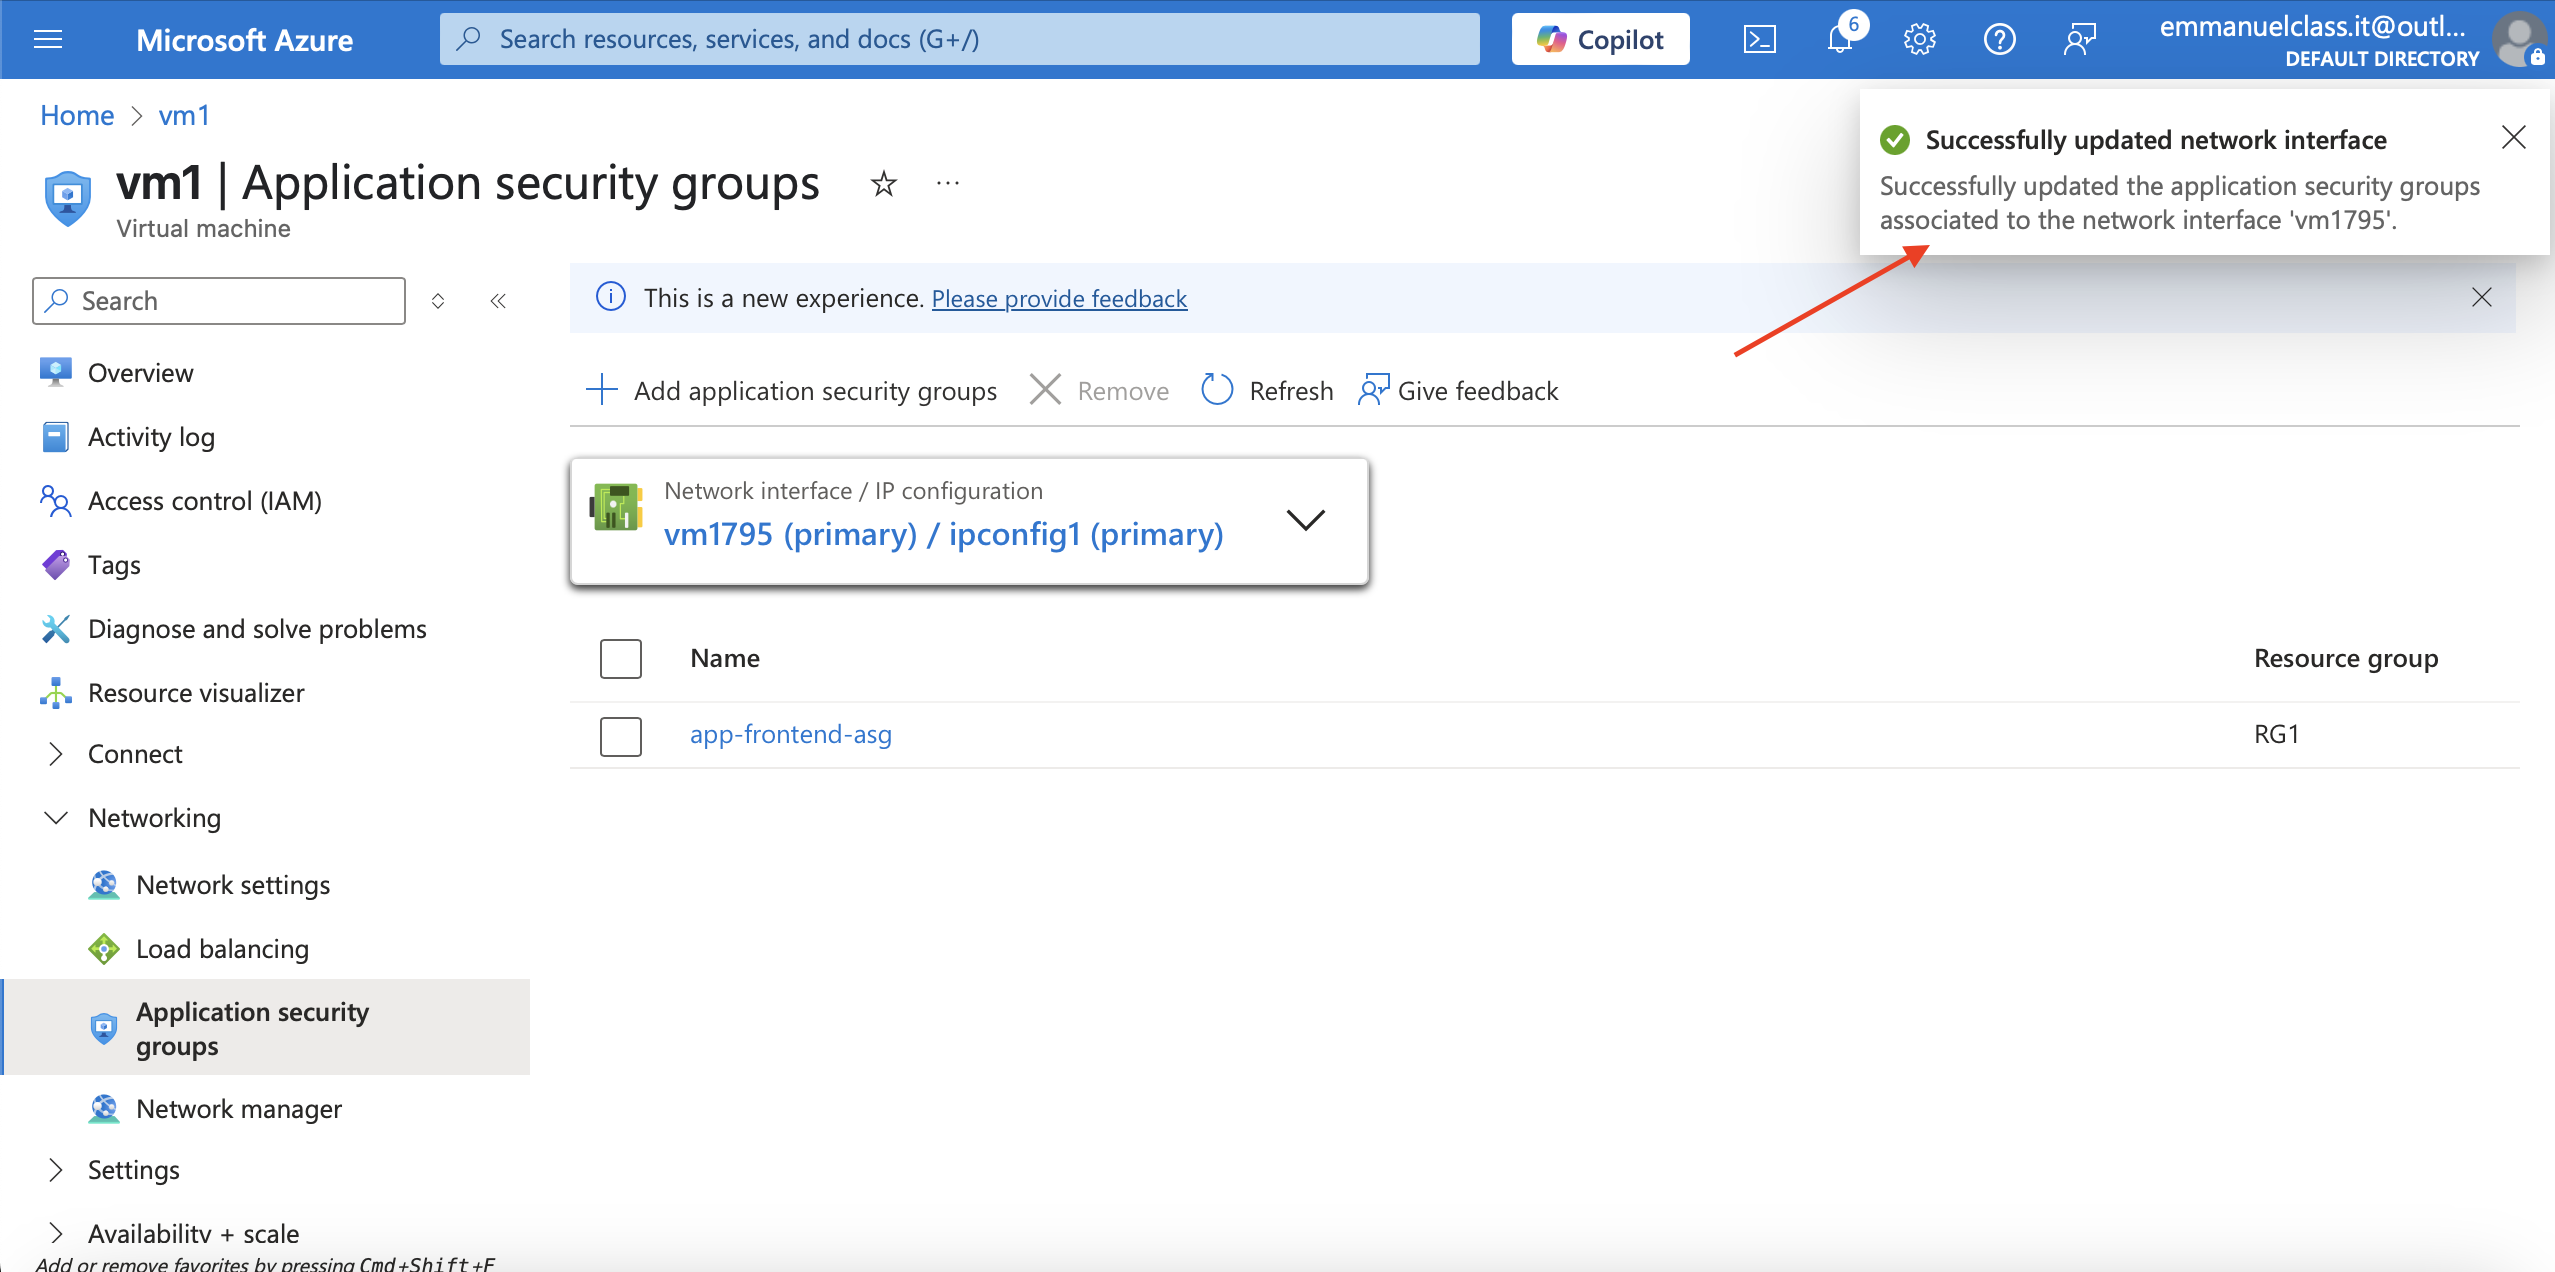Image resolution: width=2555 pixels, height=1272 pixels.
Task: Open the Network interface / IP configuration dropdown
Action: pyautogui.click(x=969, y=521)
